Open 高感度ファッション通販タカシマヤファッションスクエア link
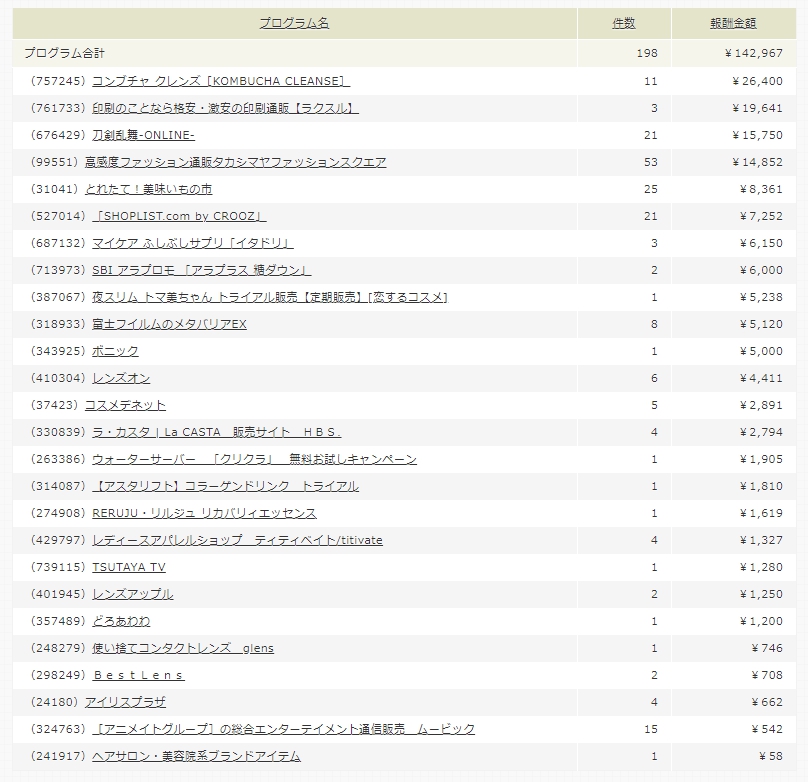The width and height of the screenshot is (808, 782). (x=235, y=162)
